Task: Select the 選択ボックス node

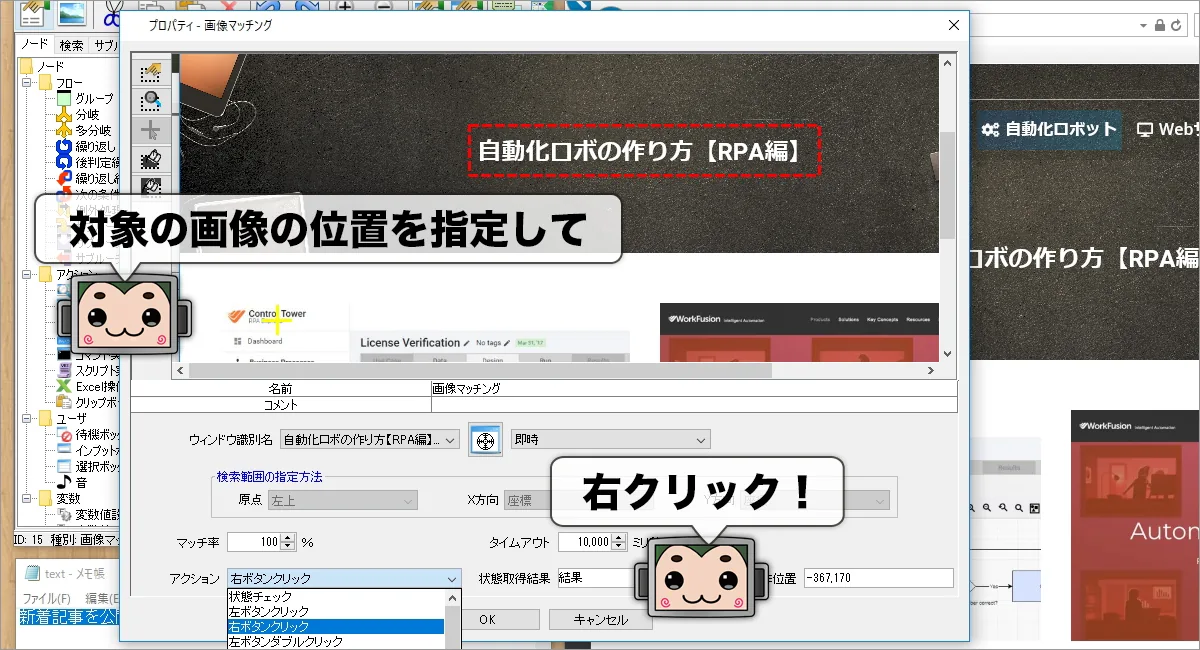Action: (88, 467)
